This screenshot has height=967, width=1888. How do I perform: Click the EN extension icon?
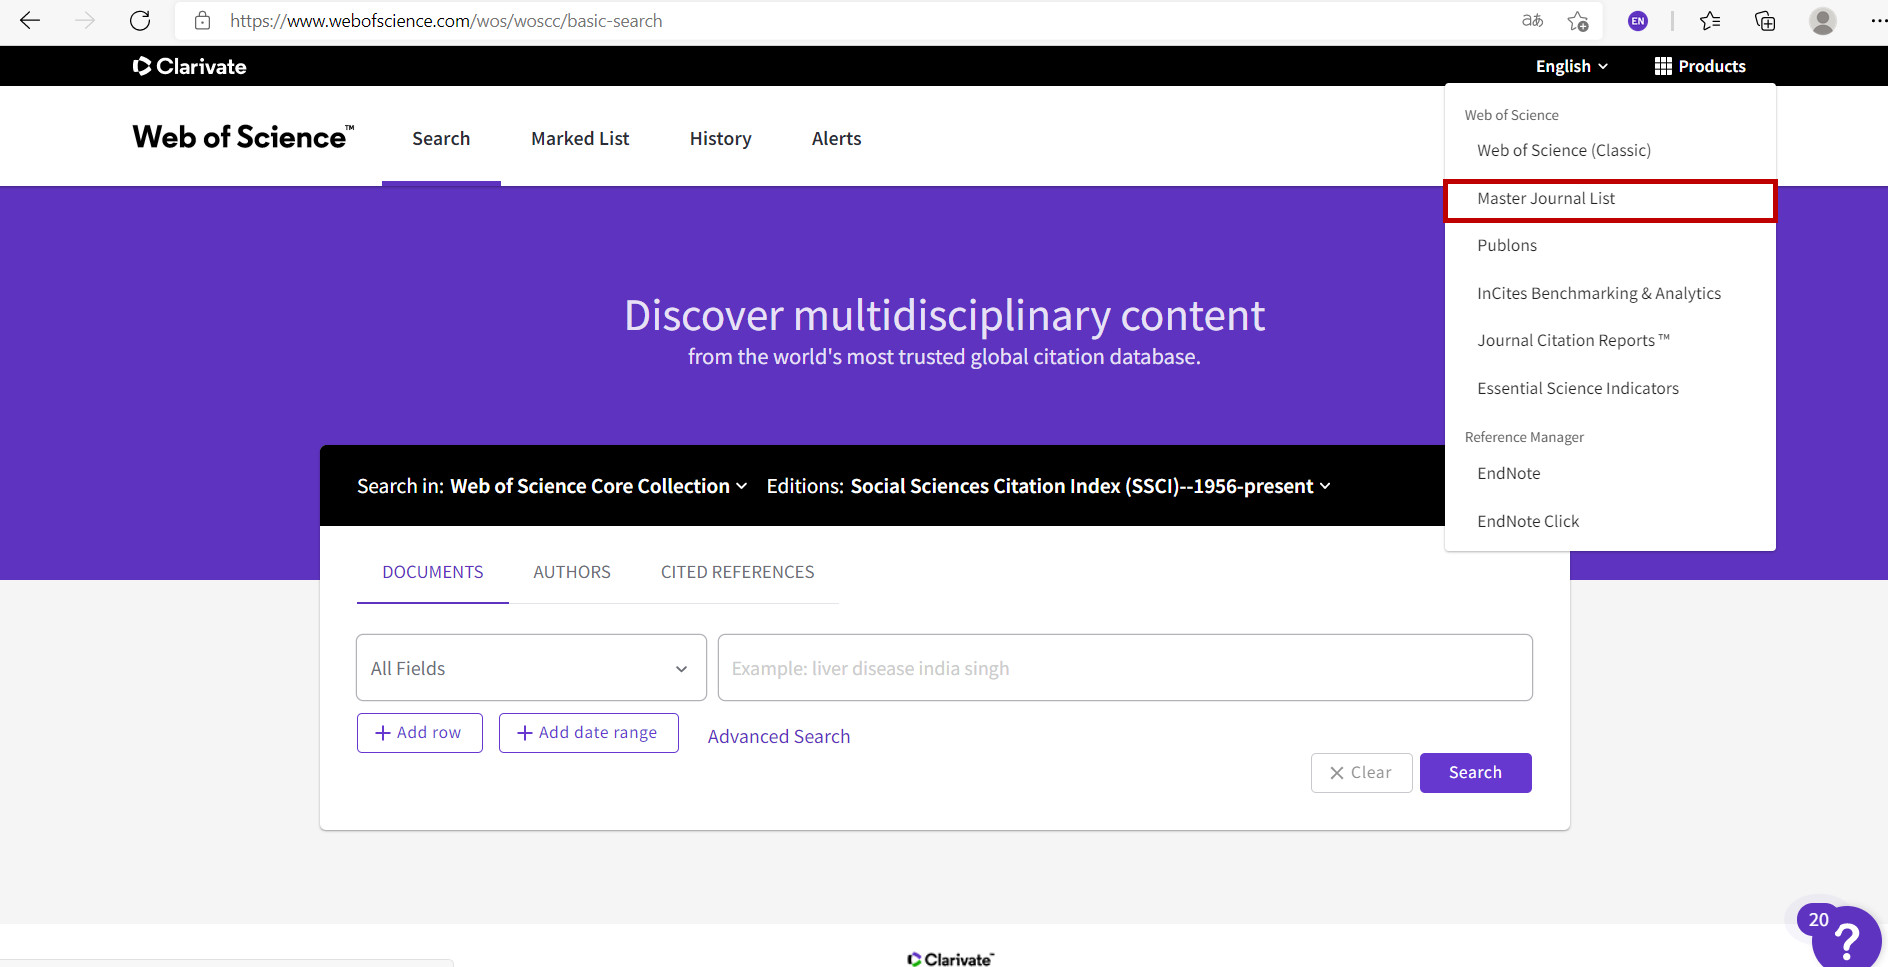[x=1638, y=21]
